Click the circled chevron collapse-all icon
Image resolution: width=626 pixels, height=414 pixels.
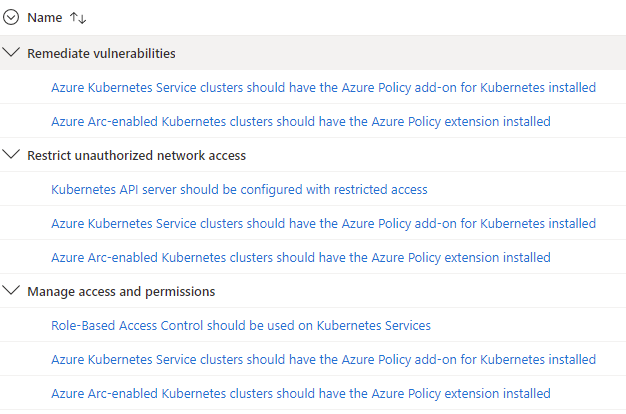click(x=11, y=18)
